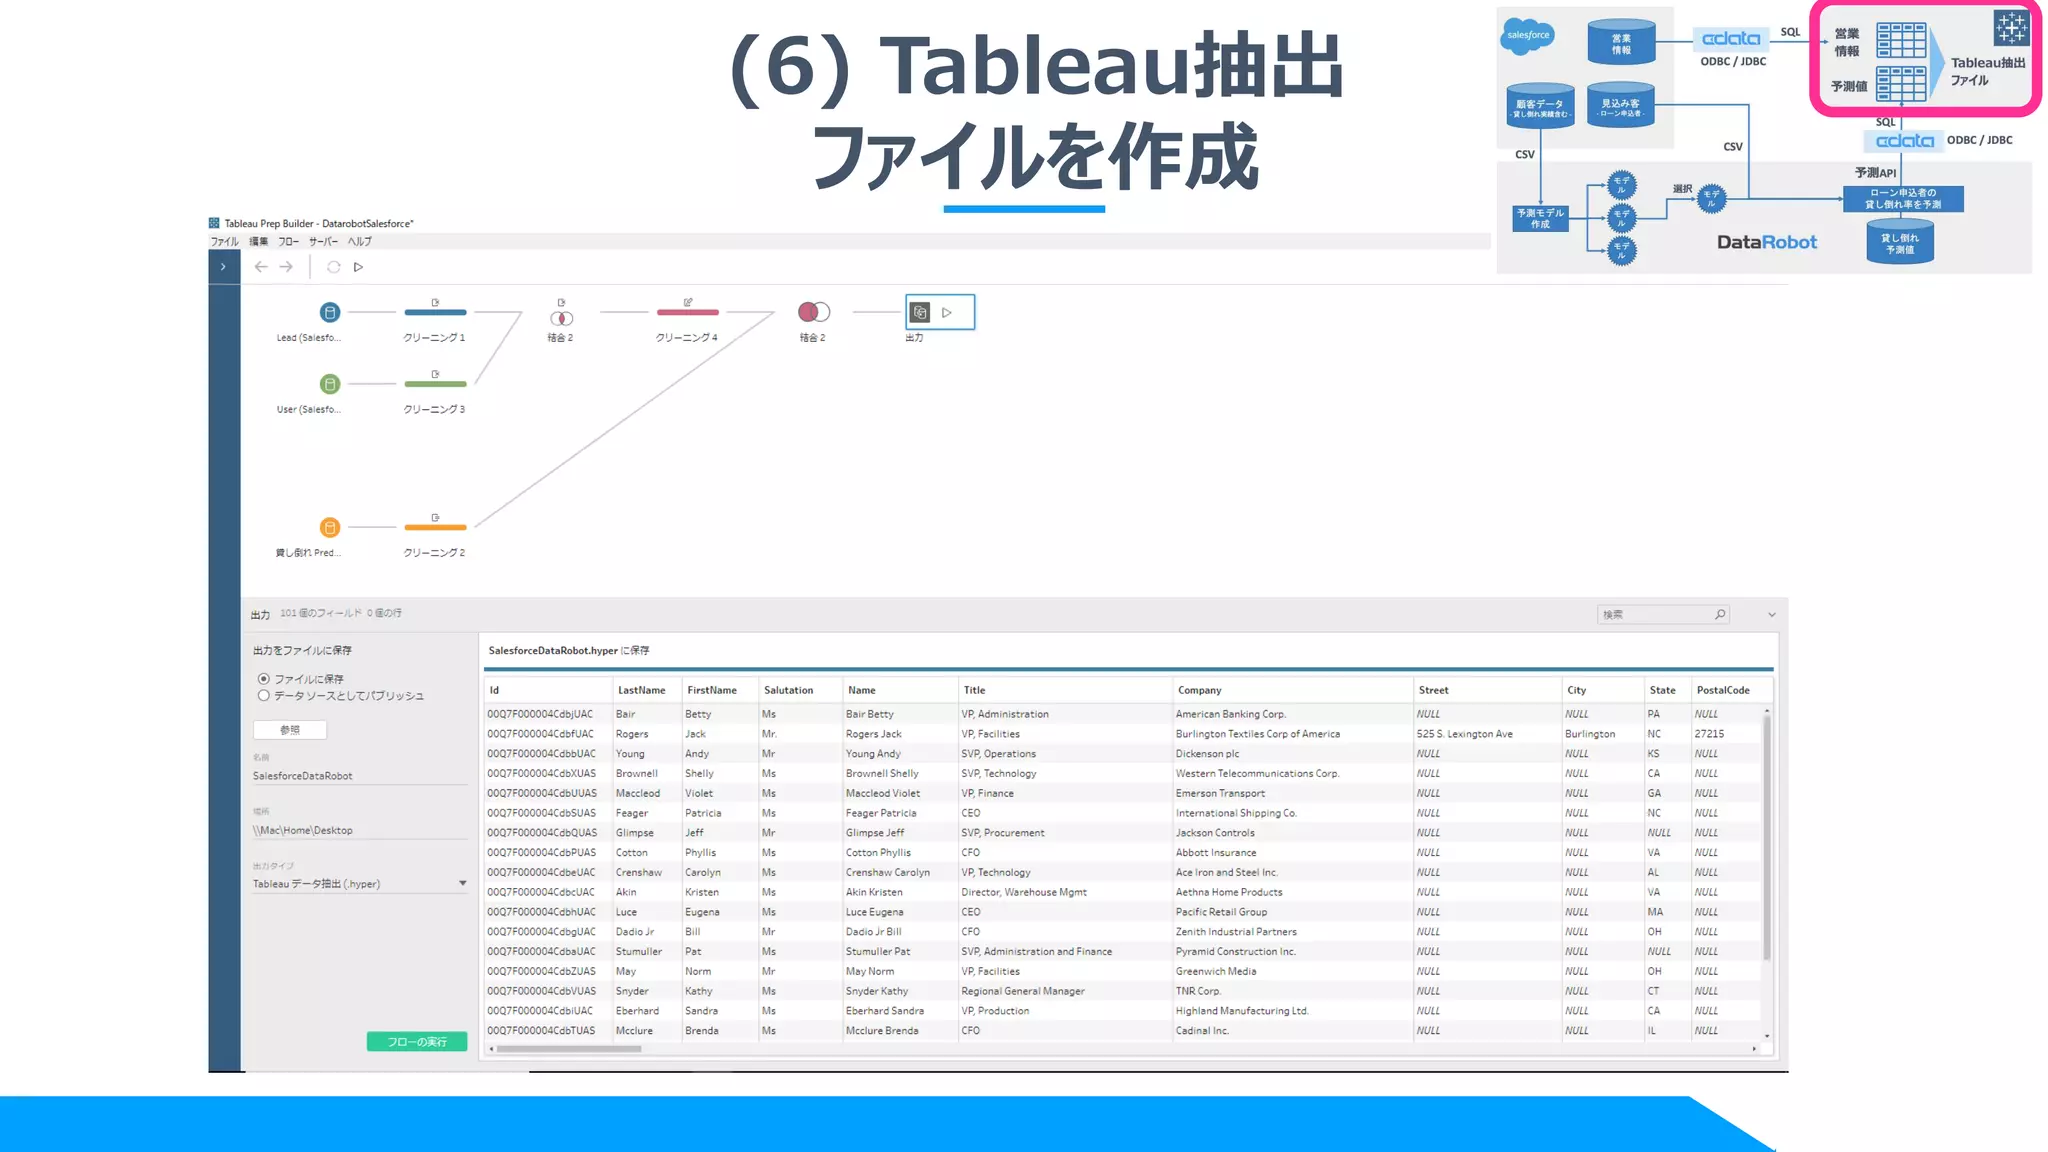Image resolution: width=2048 pixels, height=1152 pixels.
Task: Click the State column header
Action: point(1668,690)
